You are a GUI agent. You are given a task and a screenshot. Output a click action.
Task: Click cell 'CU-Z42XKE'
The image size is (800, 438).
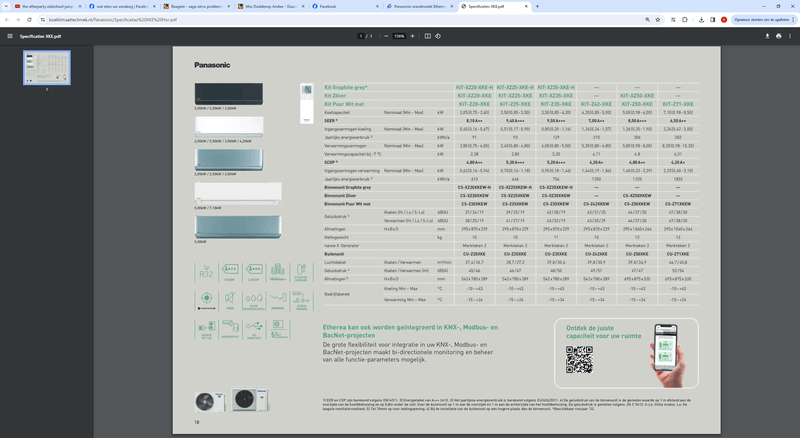(596, 254)
